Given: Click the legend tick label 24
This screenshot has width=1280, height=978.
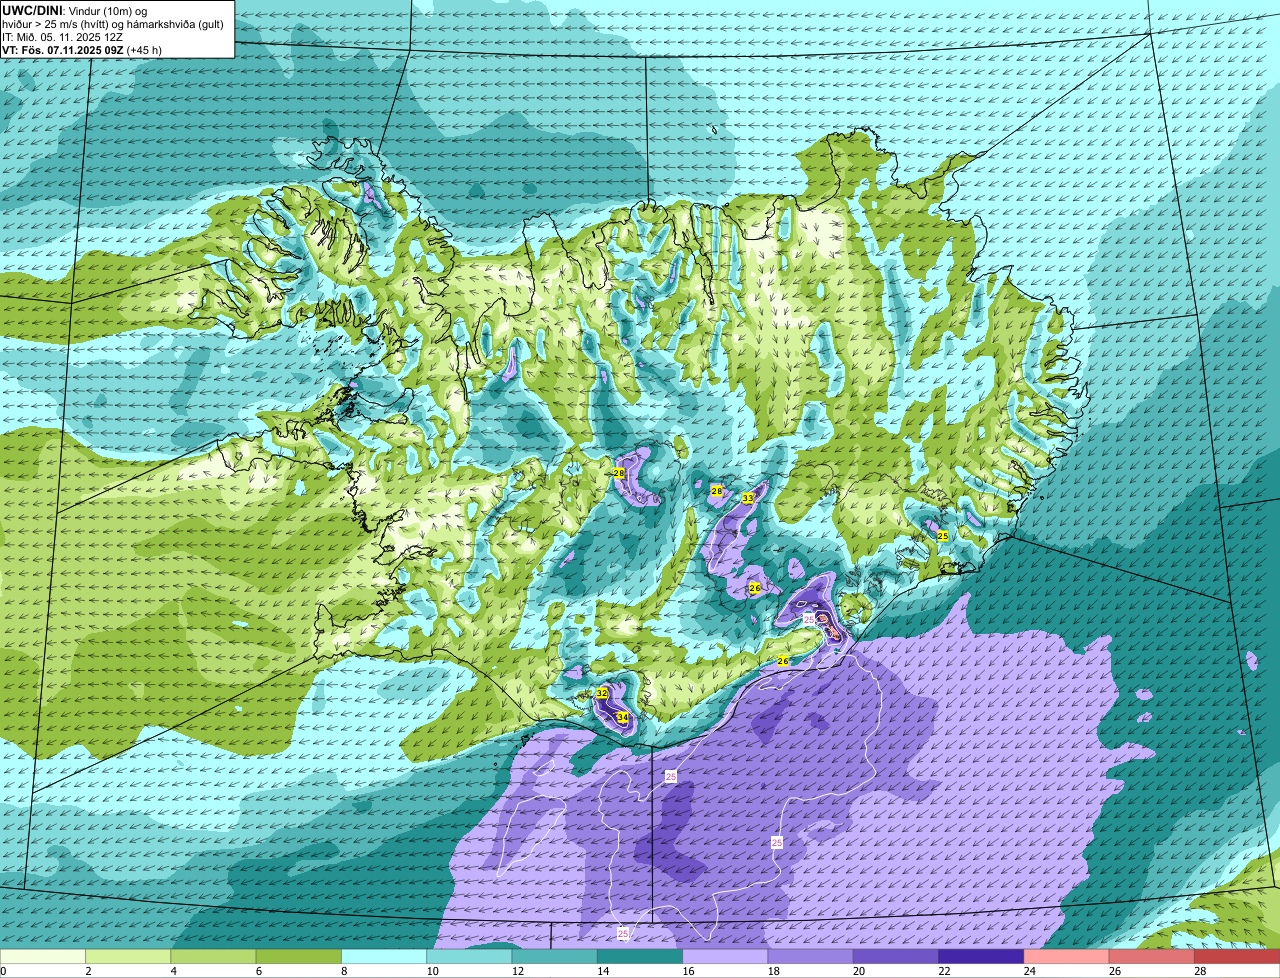Looking at the screenshot, I should pos(1029,971).
